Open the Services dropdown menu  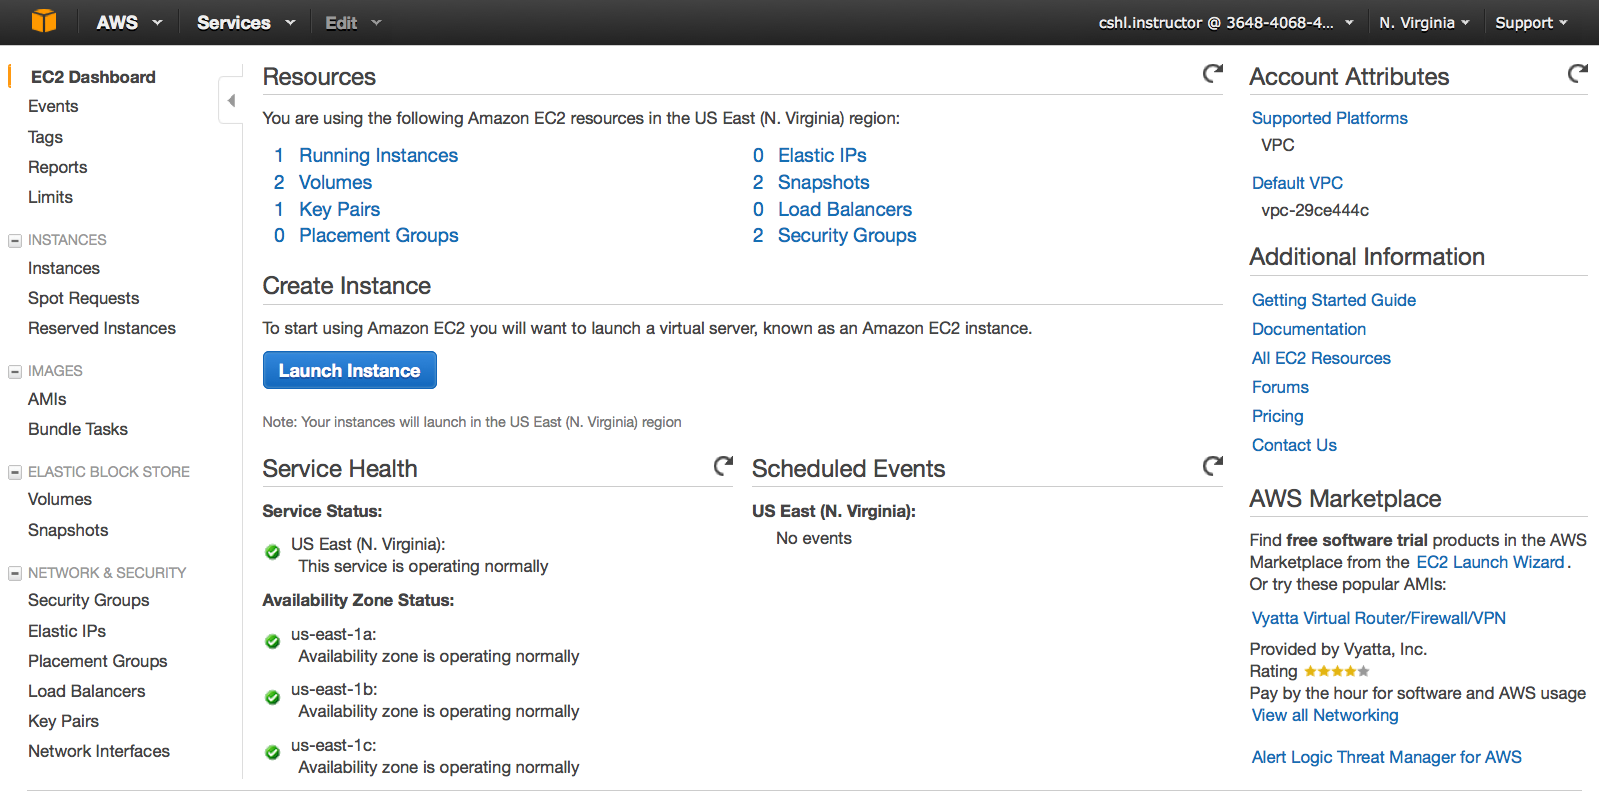246,22
